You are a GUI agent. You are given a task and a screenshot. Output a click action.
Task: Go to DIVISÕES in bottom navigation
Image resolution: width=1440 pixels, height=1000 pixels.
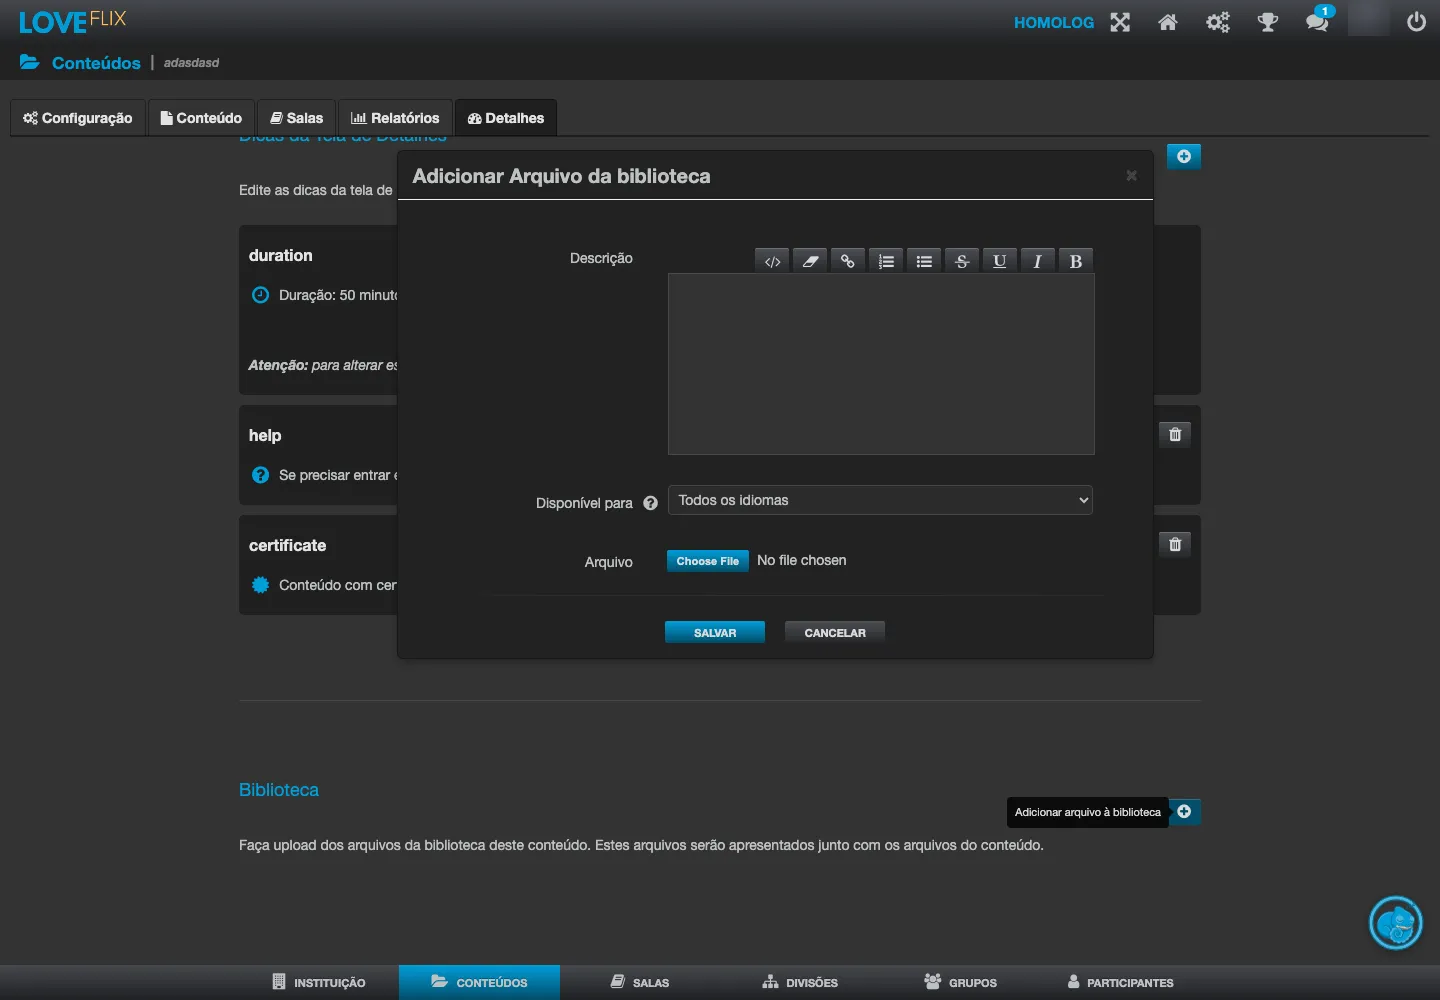click(800, 982)
